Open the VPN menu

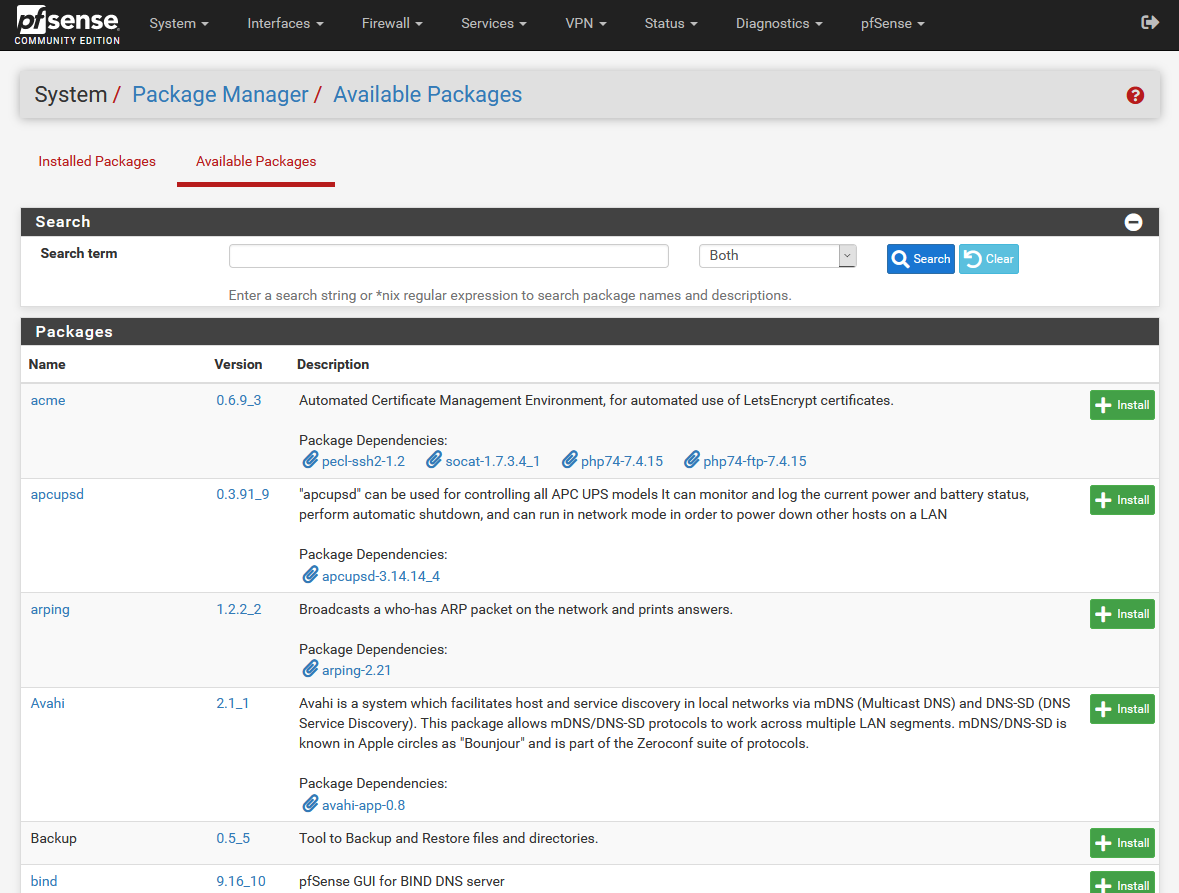click(x=585, y=23)
